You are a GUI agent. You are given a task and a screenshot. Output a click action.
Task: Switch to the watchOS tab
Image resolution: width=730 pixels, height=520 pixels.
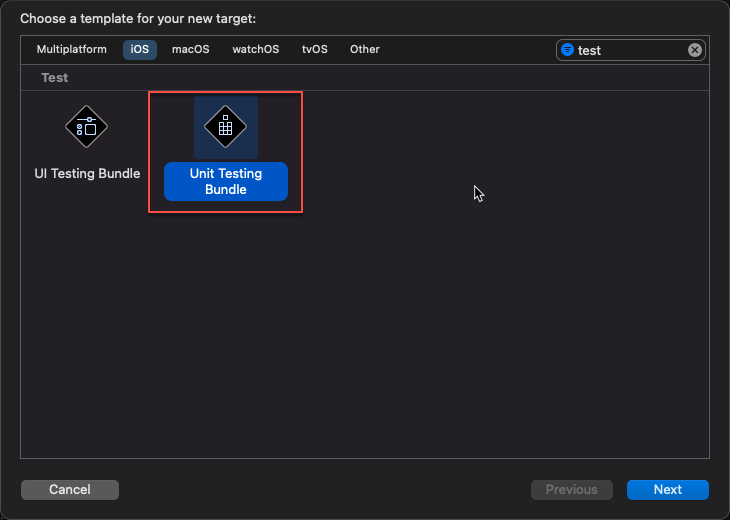pos(256,49)
